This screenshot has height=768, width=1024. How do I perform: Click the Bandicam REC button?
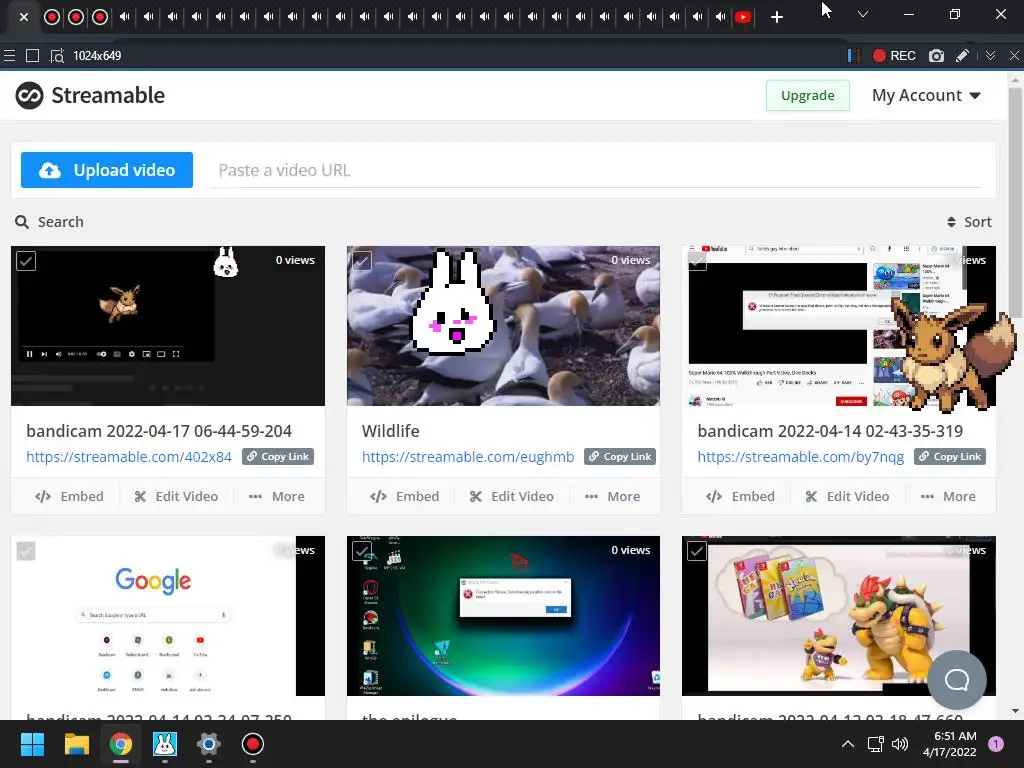click(894, 56)
